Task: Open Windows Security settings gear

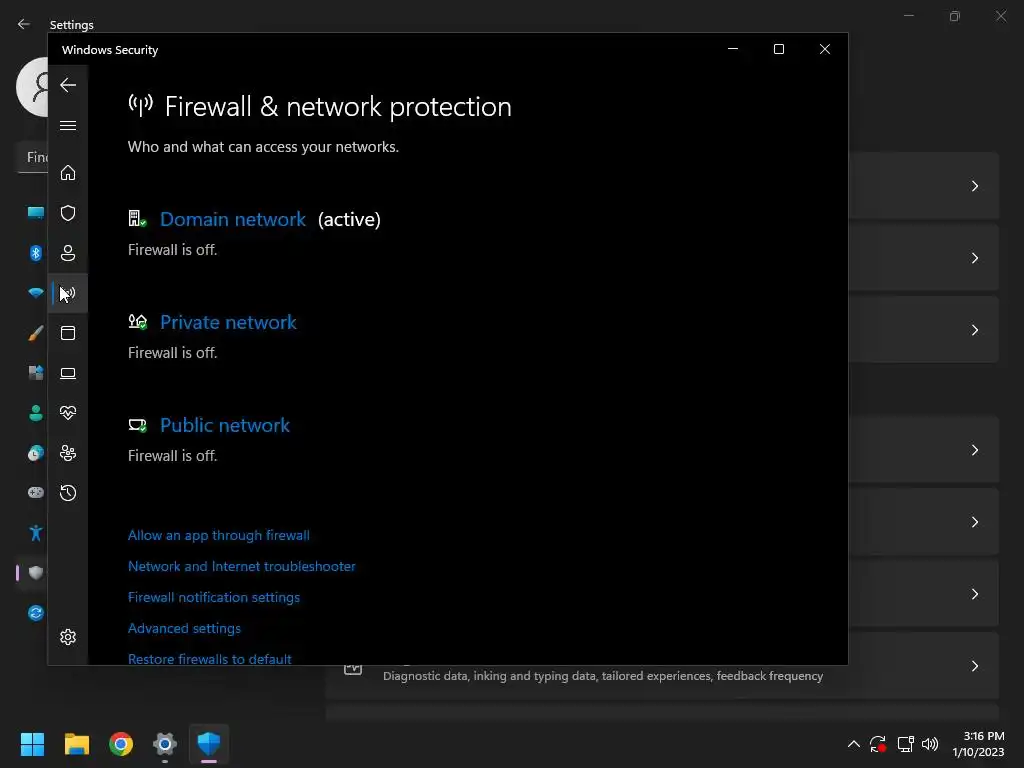Action: [x=68, y=637]
